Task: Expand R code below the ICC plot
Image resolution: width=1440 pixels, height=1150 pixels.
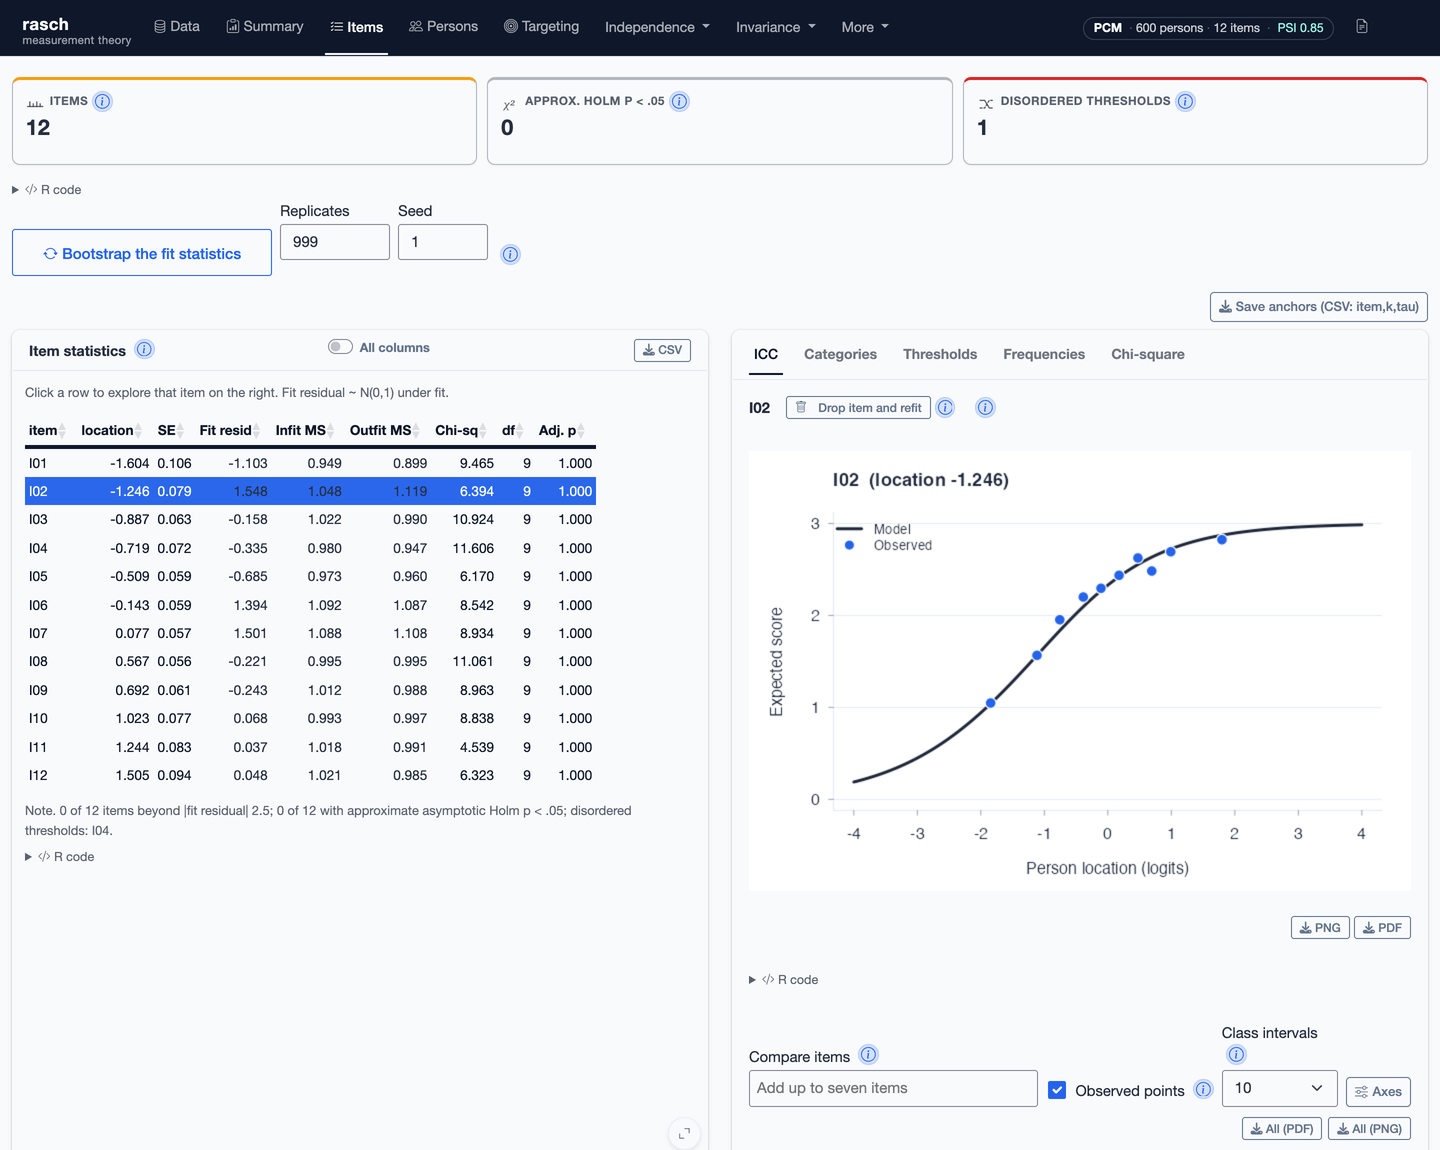Action: (x=784, y=980)
